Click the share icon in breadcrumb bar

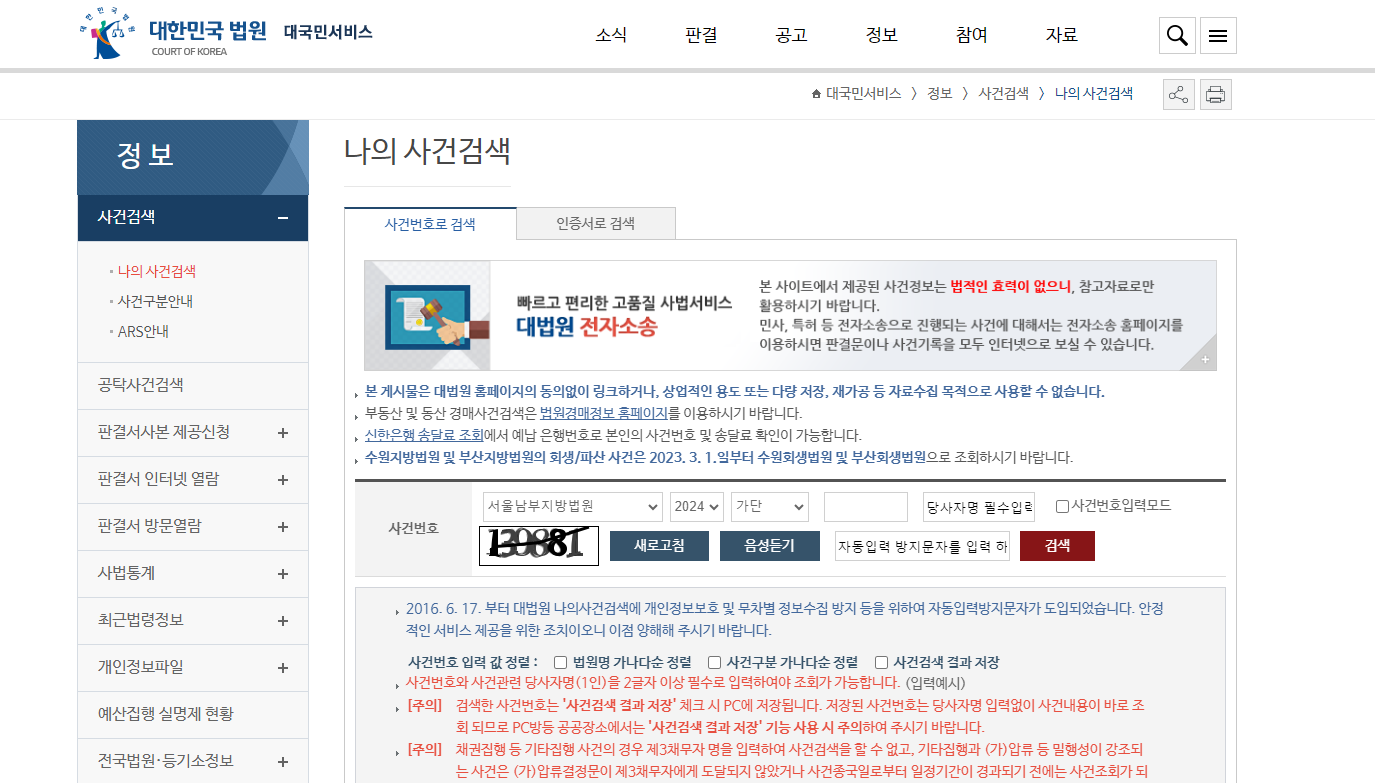1179,95
